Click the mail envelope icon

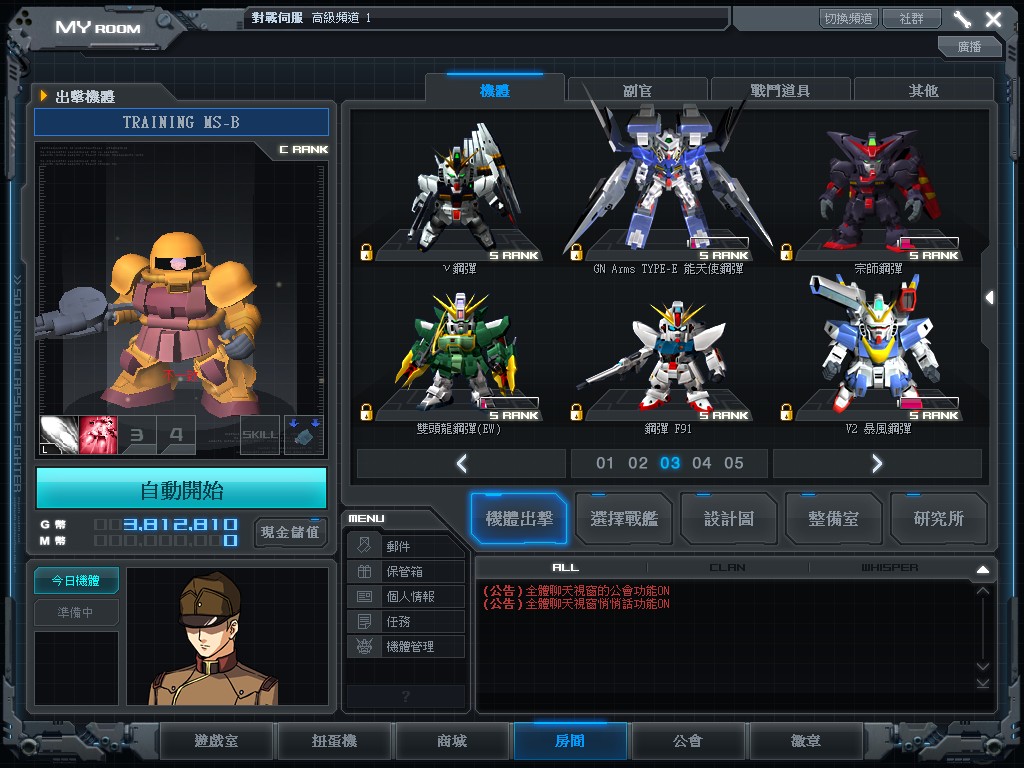364,545
